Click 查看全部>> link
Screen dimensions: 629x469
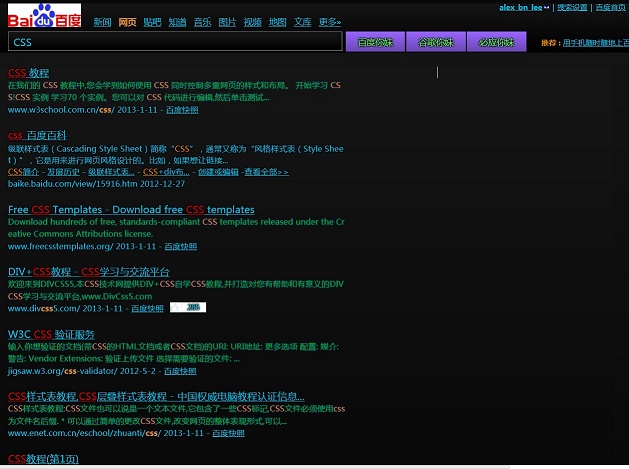(x=266, y=172)
